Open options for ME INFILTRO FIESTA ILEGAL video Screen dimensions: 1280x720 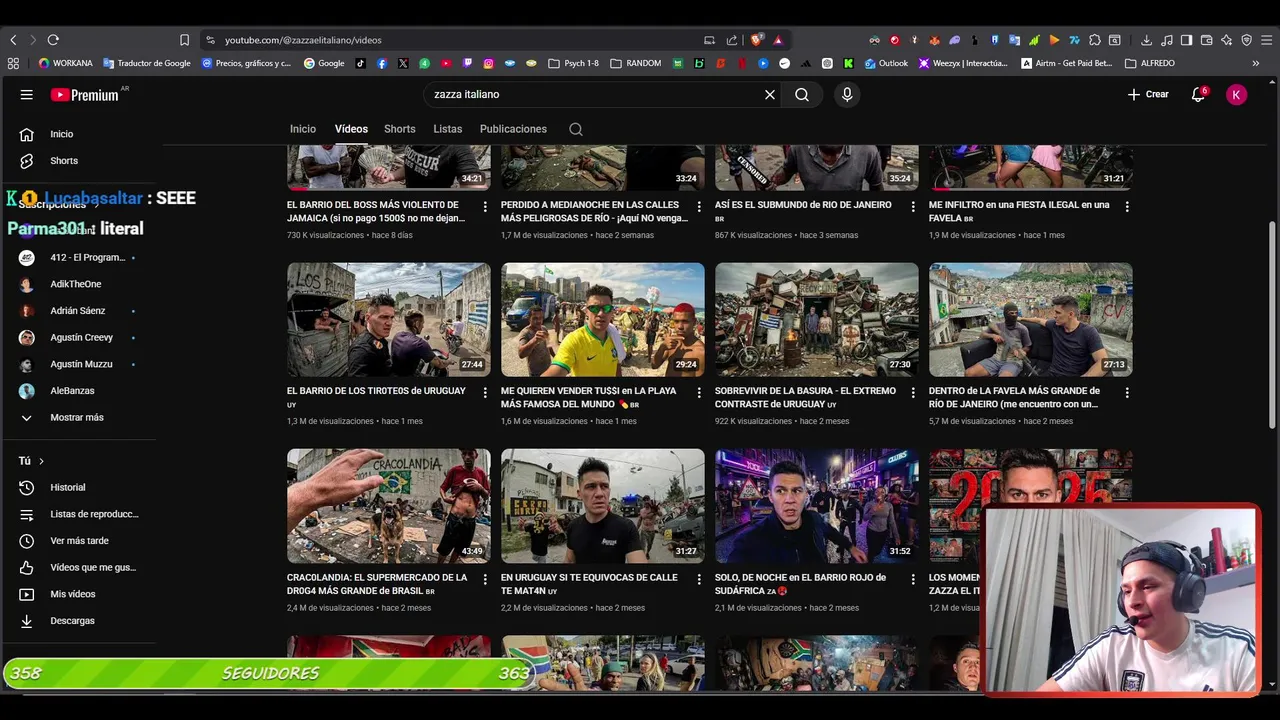click(1127, 207)
